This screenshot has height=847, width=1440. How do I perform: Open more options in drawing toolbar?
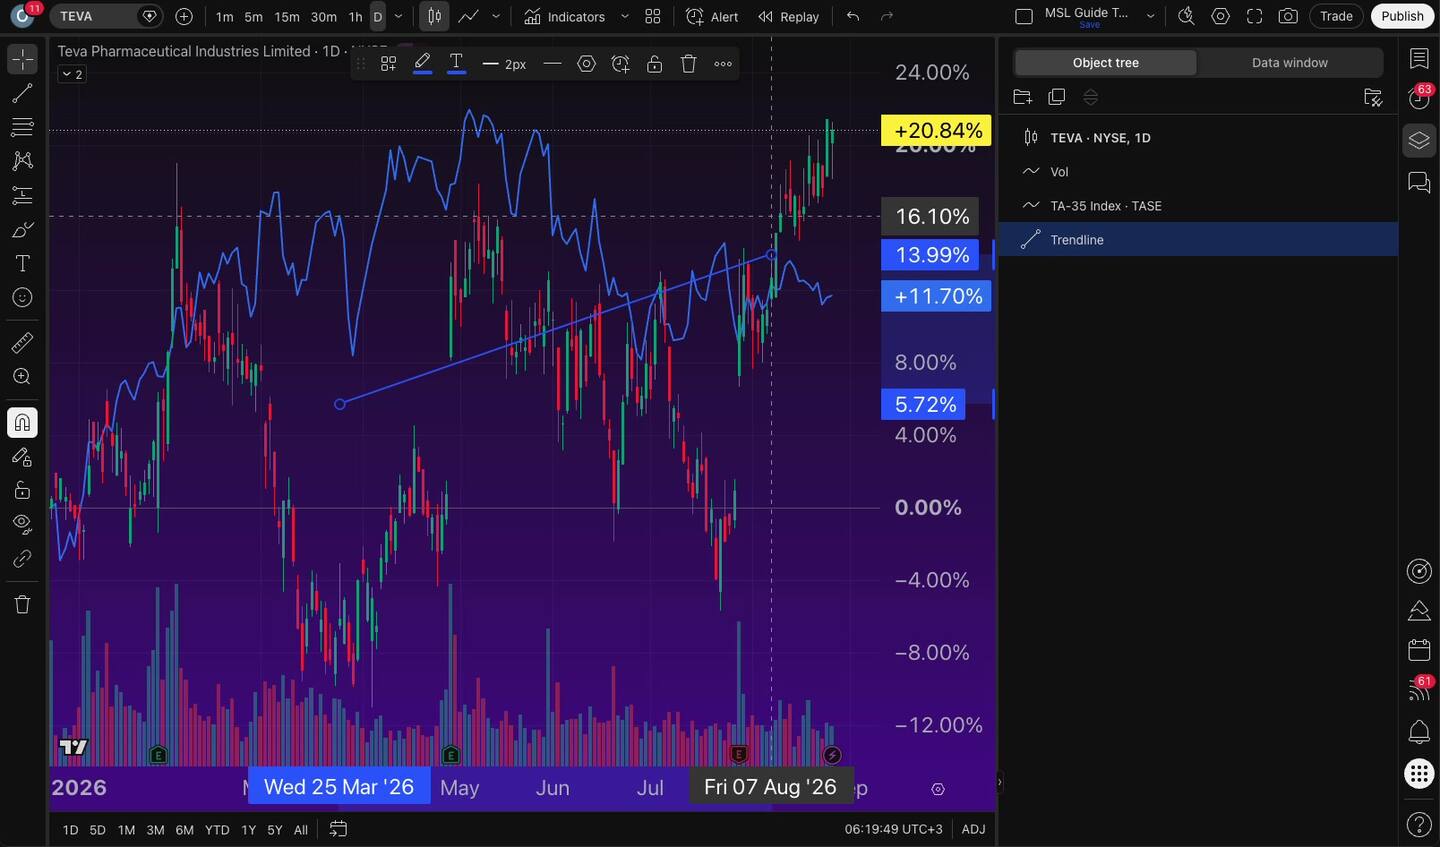coord(723,64)
